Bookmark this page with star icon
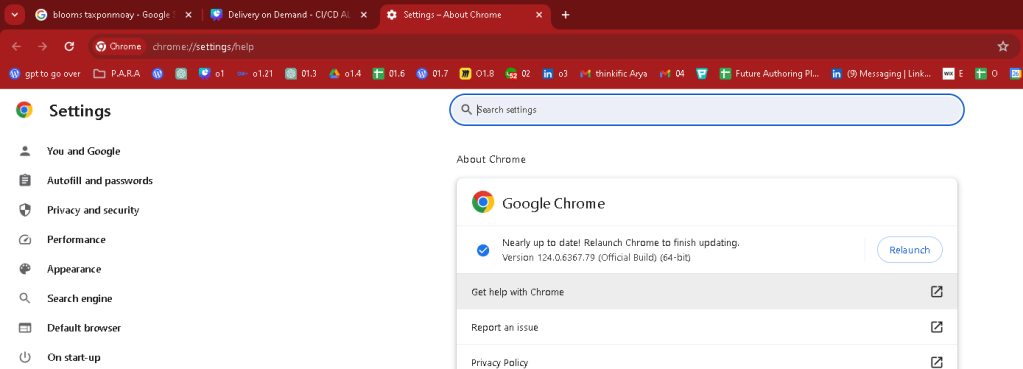 click(1003, 46)
